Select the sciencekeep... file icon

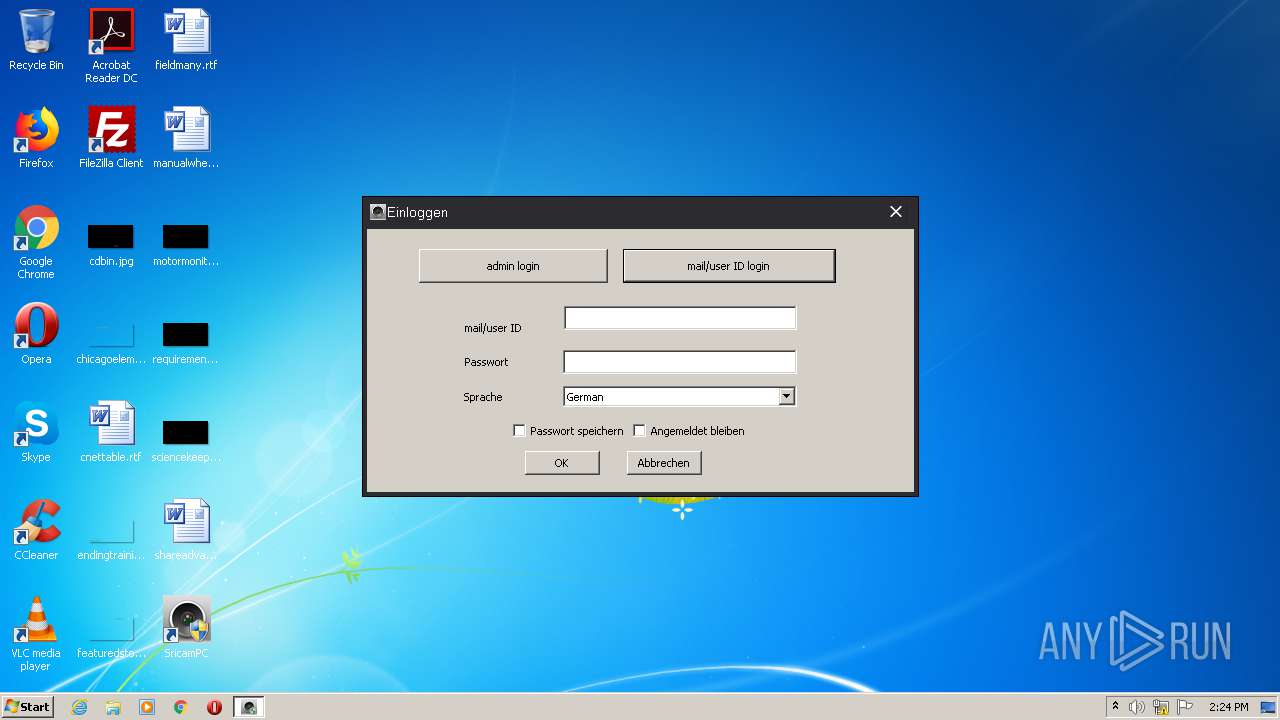[186, 442]
